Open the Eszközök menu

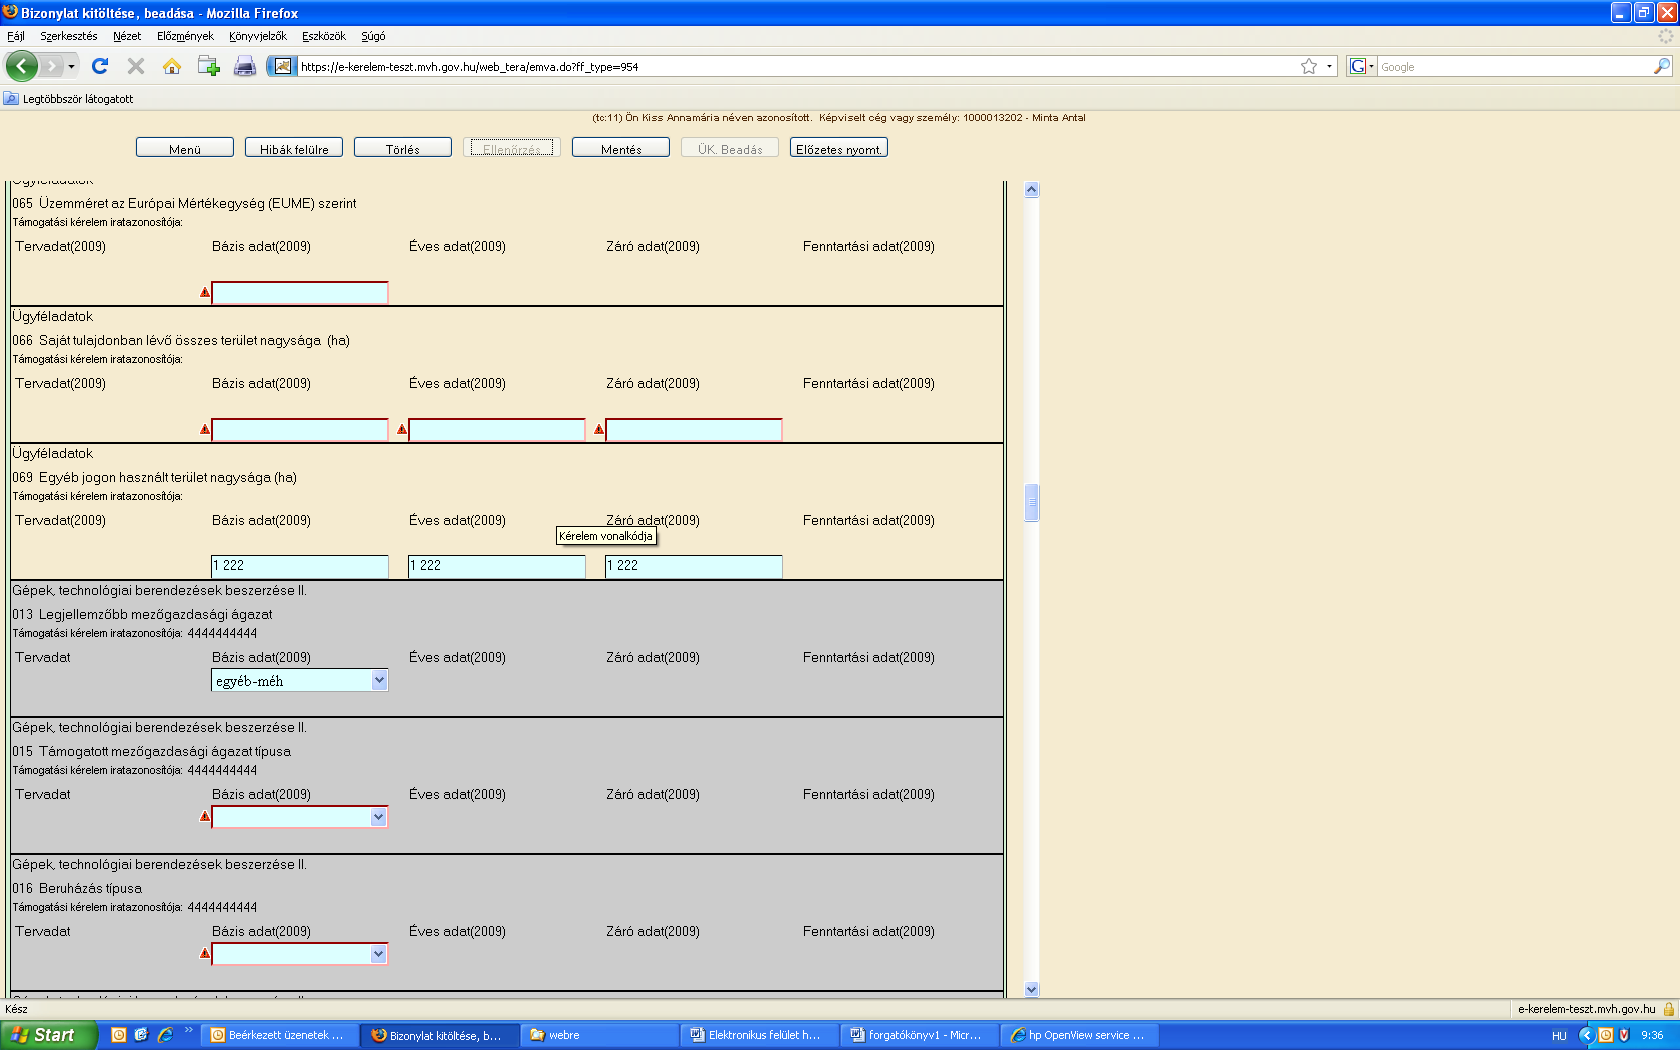point(324,36)
